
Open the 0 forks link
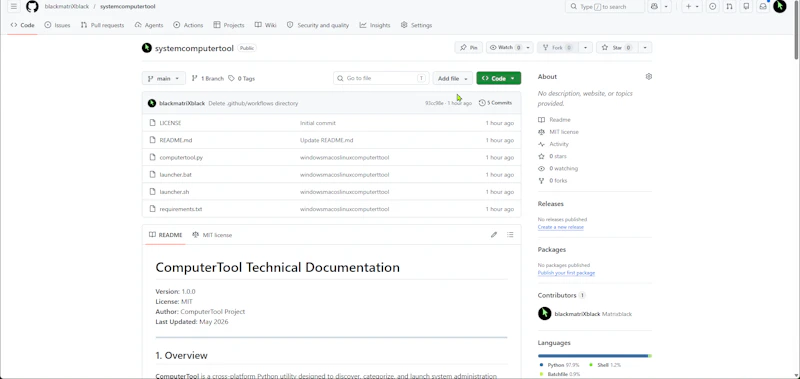click(x=553, y=181)
